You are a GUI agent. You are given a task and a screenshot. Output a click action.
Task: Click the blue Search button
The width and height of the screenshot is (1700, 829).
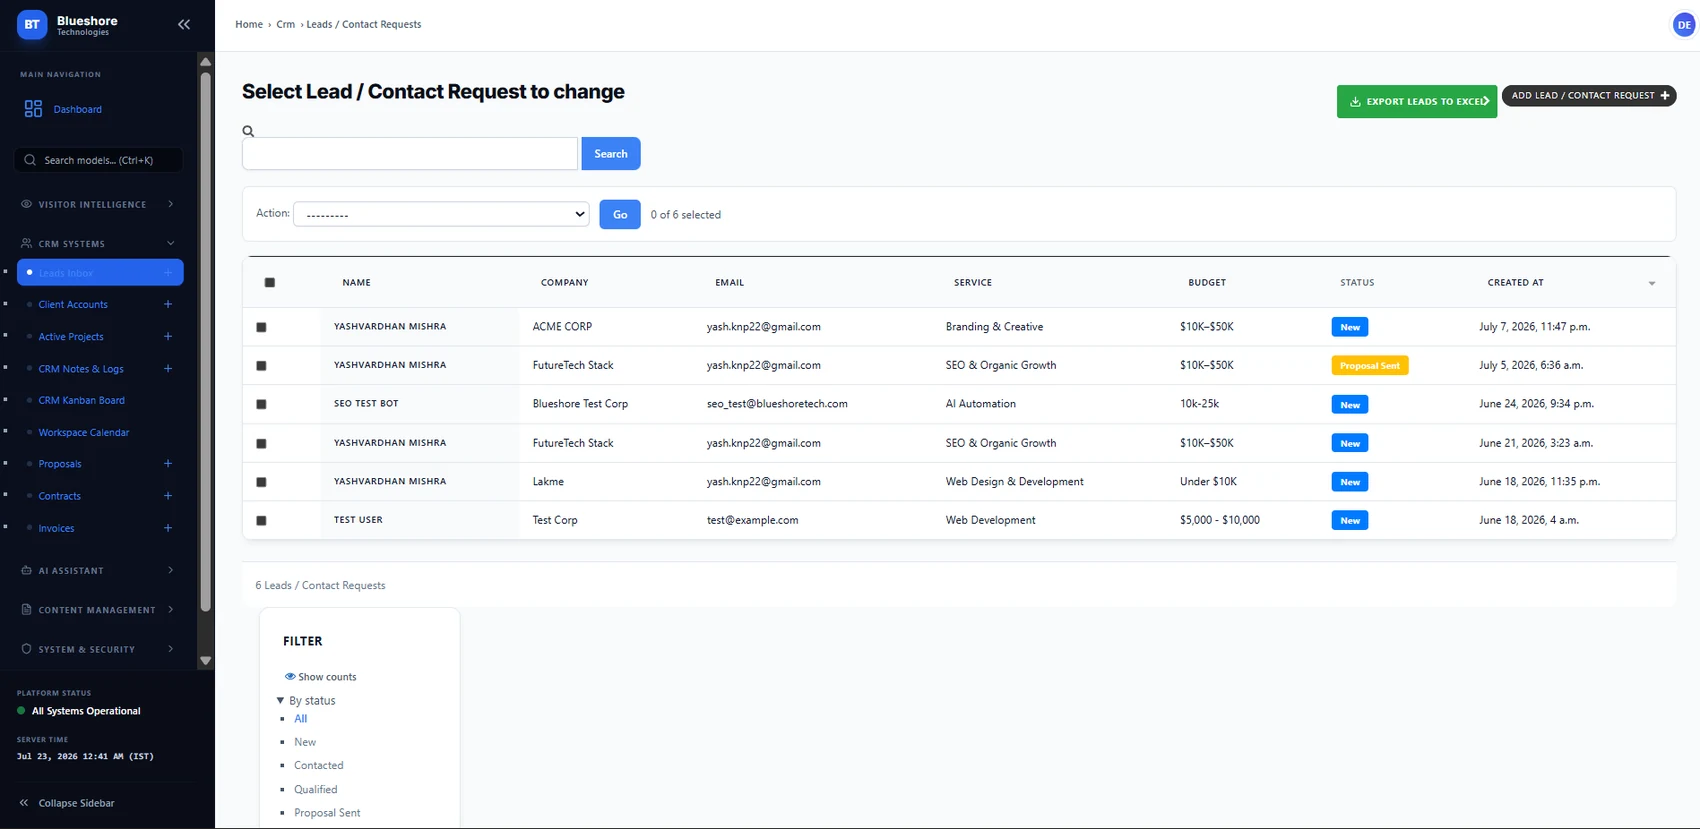(x=611, y=154)
